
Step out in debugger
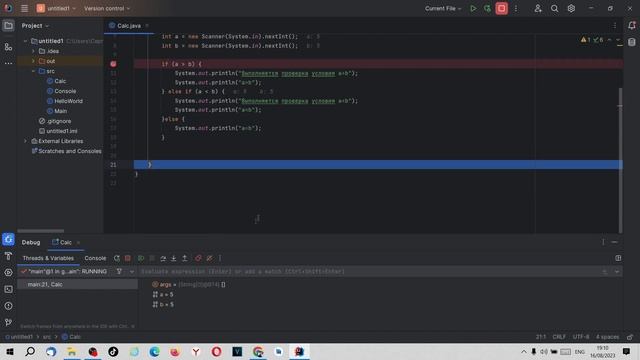coord(184,258)
